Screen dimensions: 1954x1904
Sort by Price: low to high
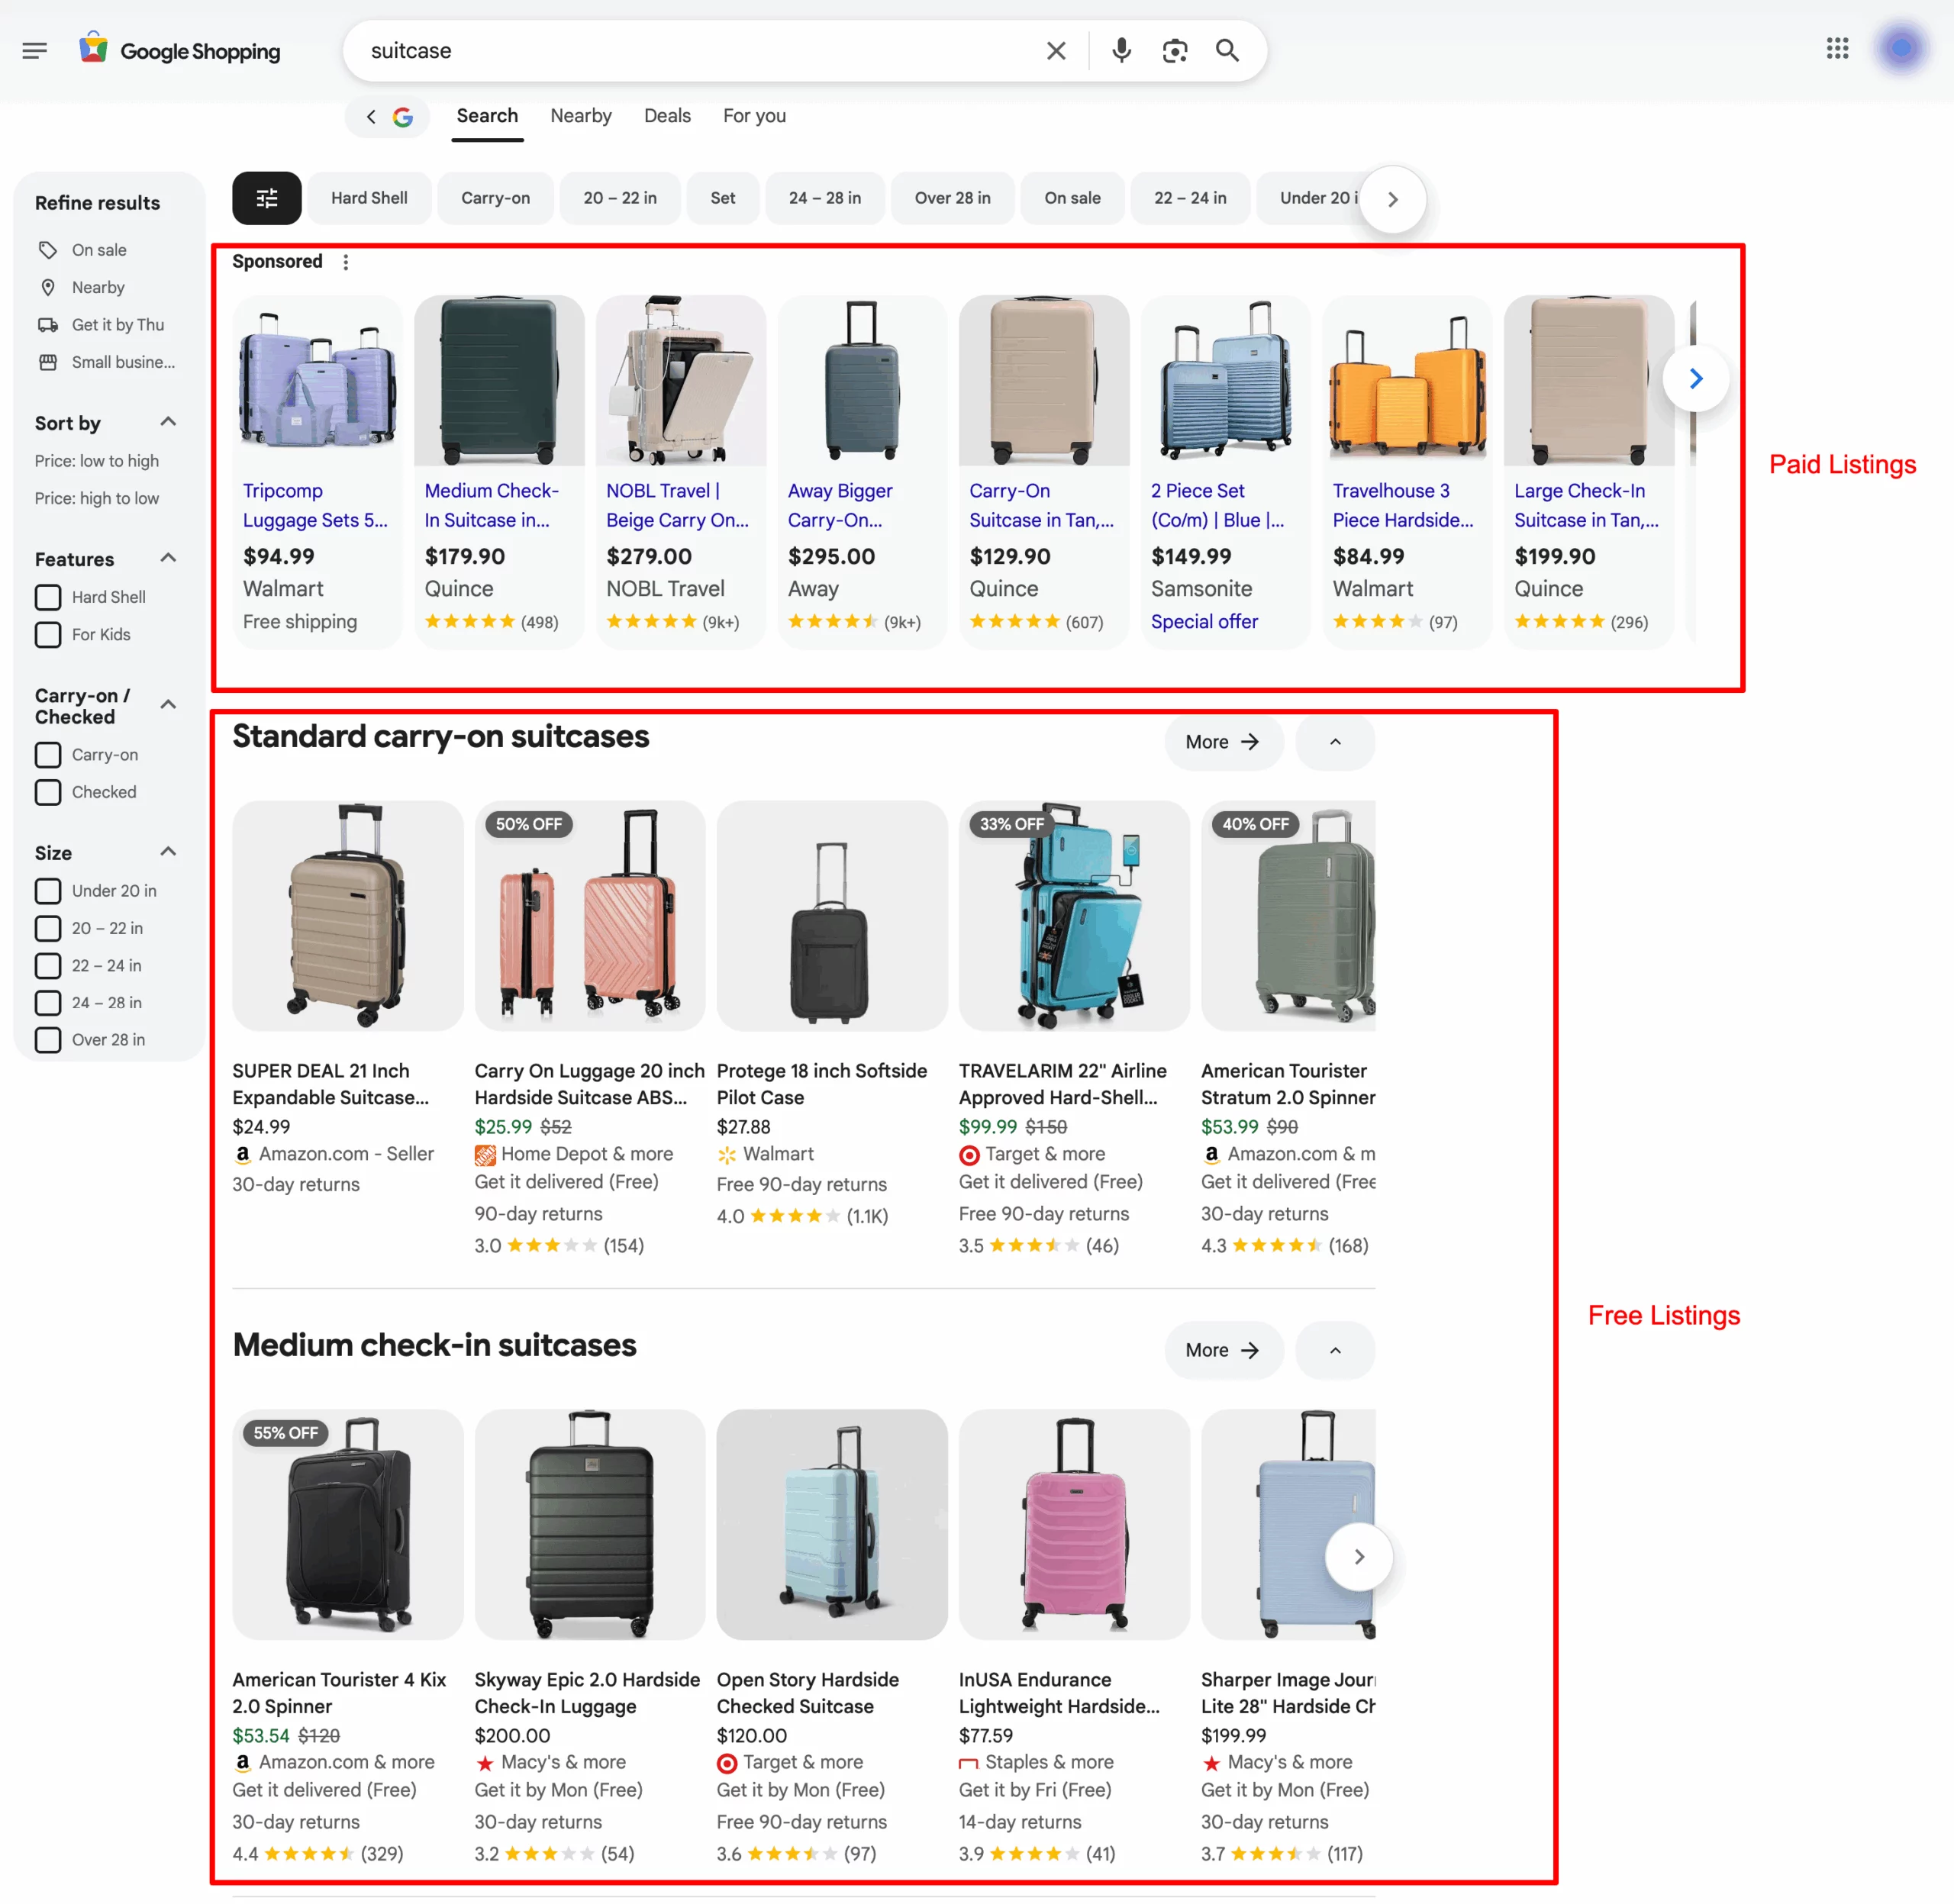[x=97, y=461]
